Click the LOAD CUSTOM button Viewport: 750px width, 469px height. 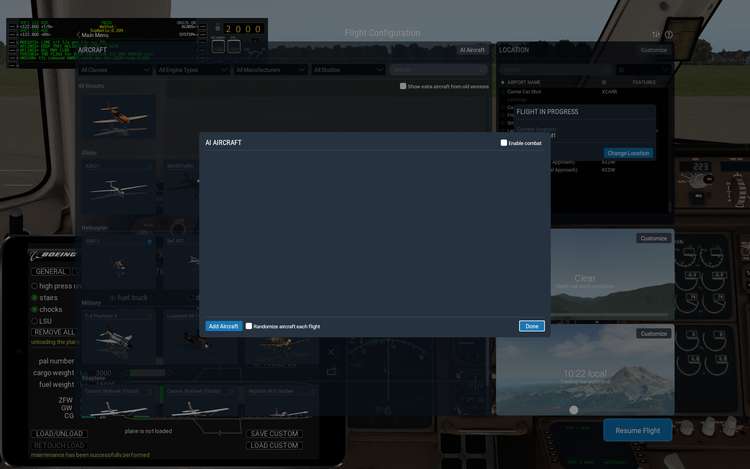(x=274, y=445)
